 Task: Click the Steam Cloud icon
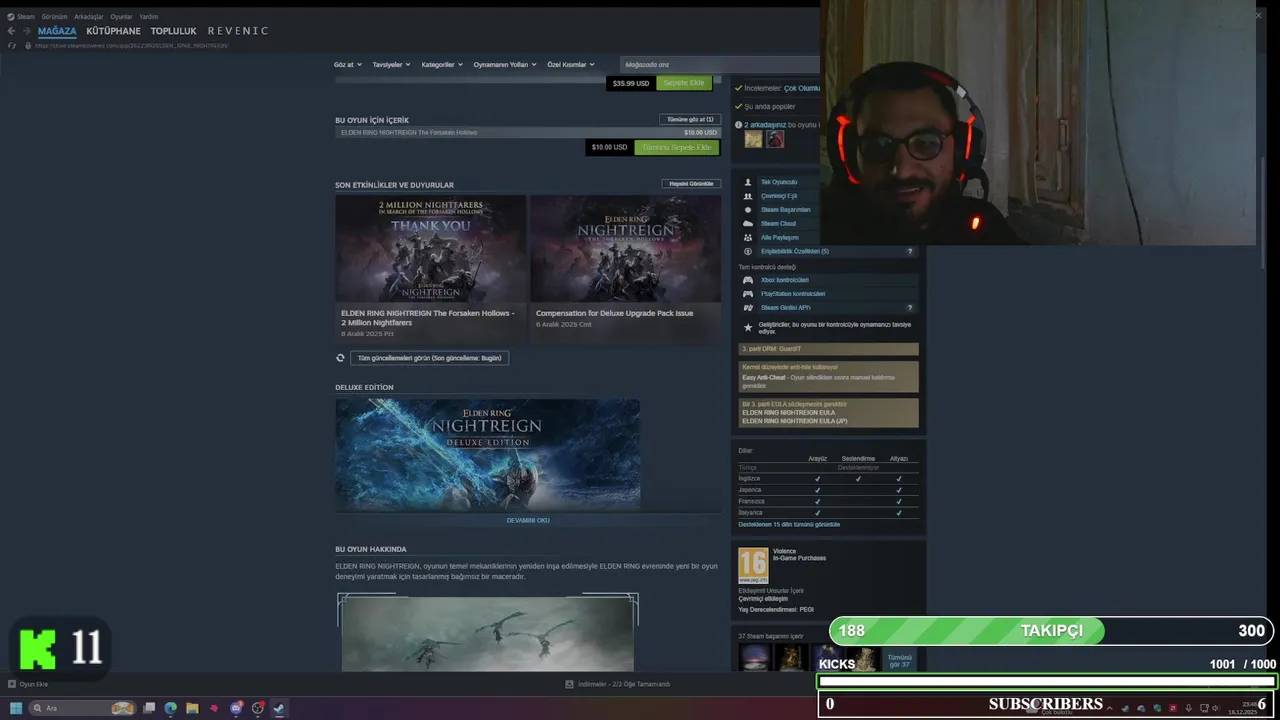pyautogui.click(x=748, y=224)
